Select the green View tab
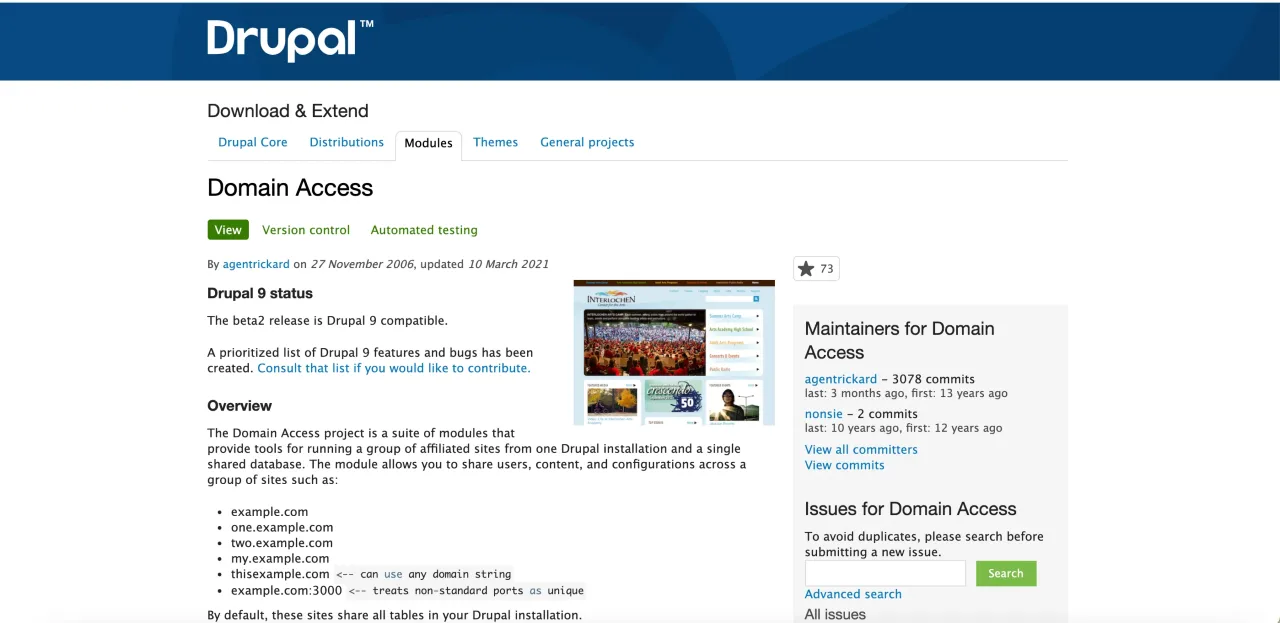 point(228,230)
